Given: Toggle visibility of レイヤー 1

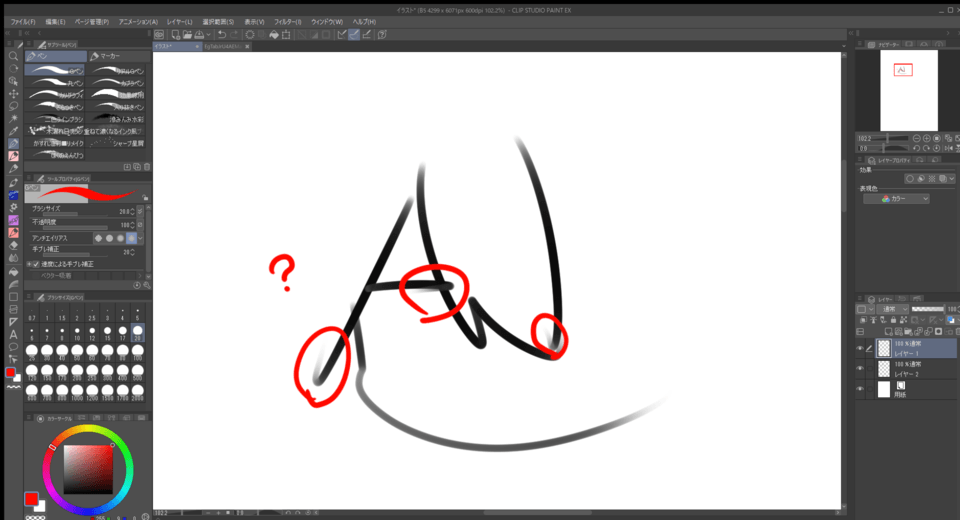Looking at the screenshot, I should point(860,349).
